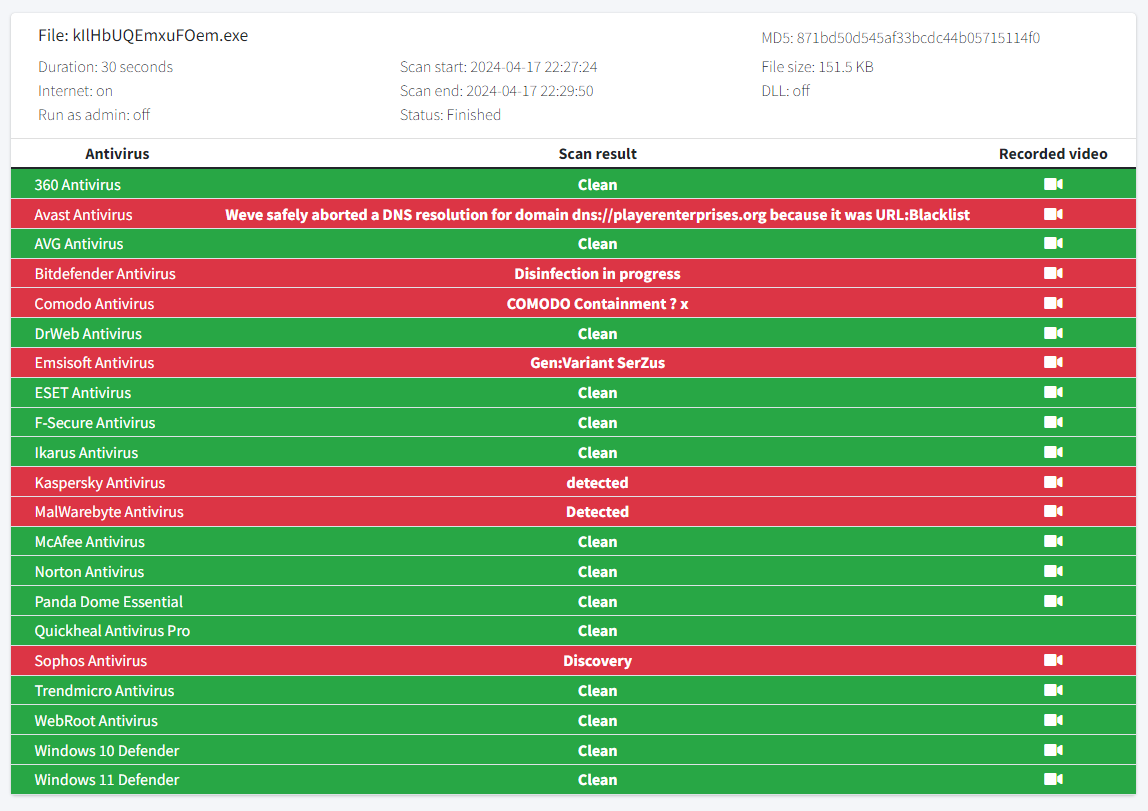Click the Antivirus column header

click(117, 154)
